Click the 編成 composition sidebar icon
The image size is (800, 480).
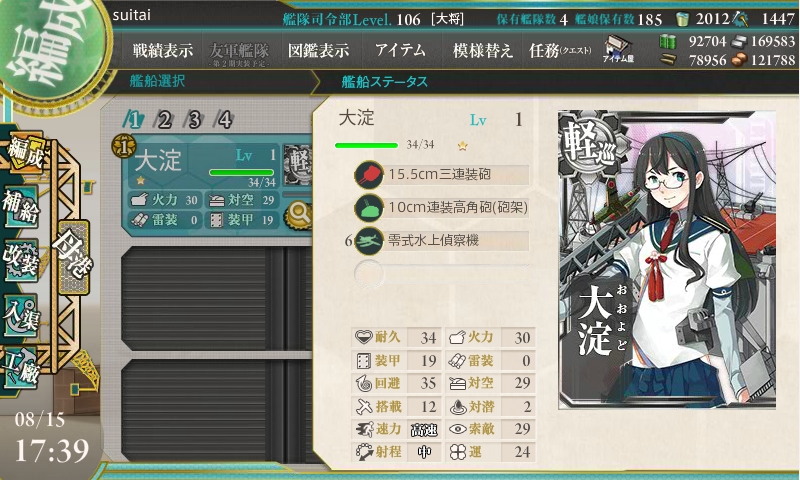tap(24, 153)
